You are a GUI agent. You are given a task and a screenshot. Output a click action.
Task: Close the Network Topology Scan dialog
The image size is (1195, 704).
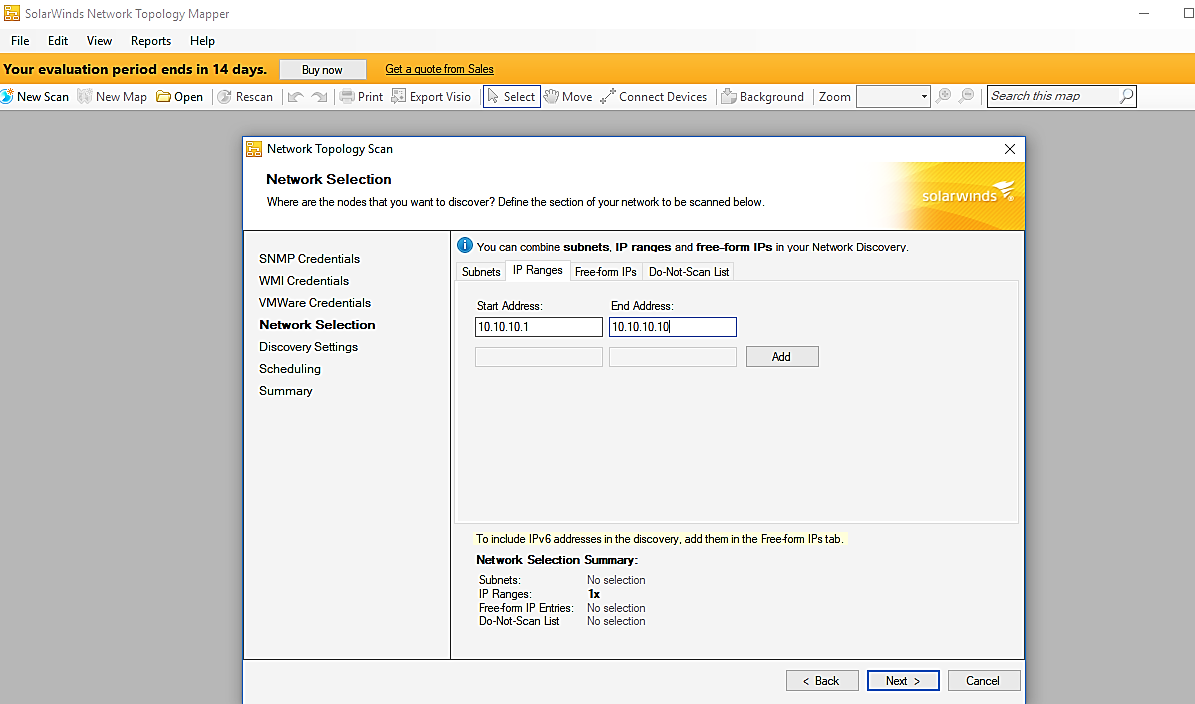[1010, 149]
